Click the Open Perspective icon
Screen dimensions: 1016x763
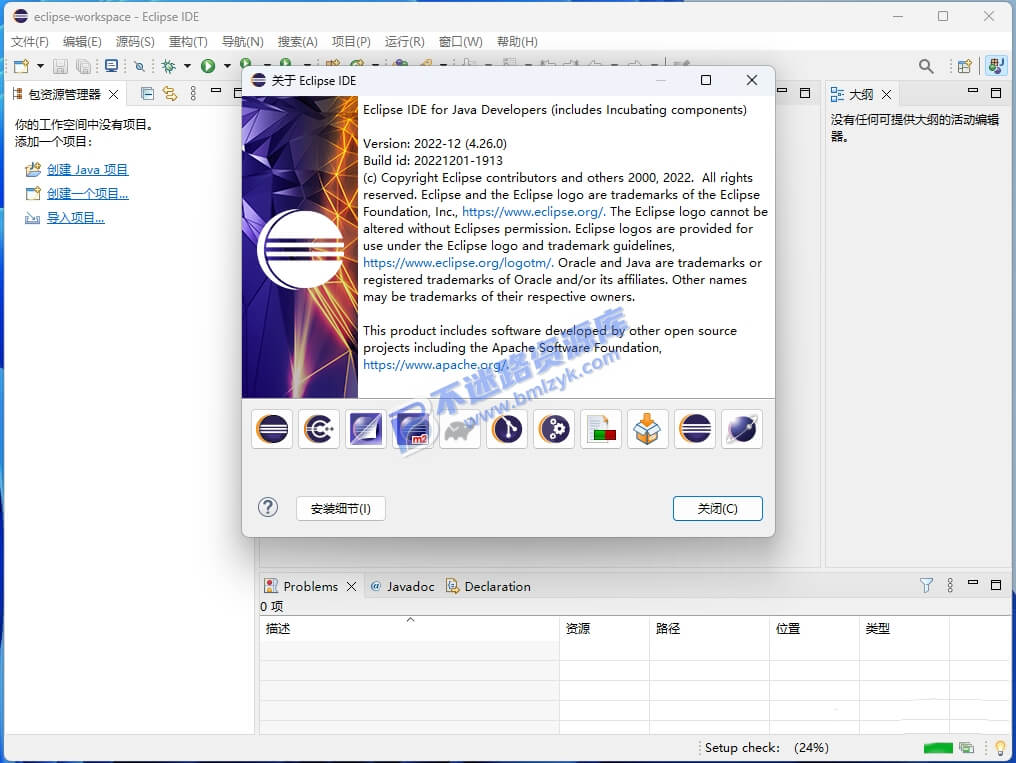(x=965, y=66)
